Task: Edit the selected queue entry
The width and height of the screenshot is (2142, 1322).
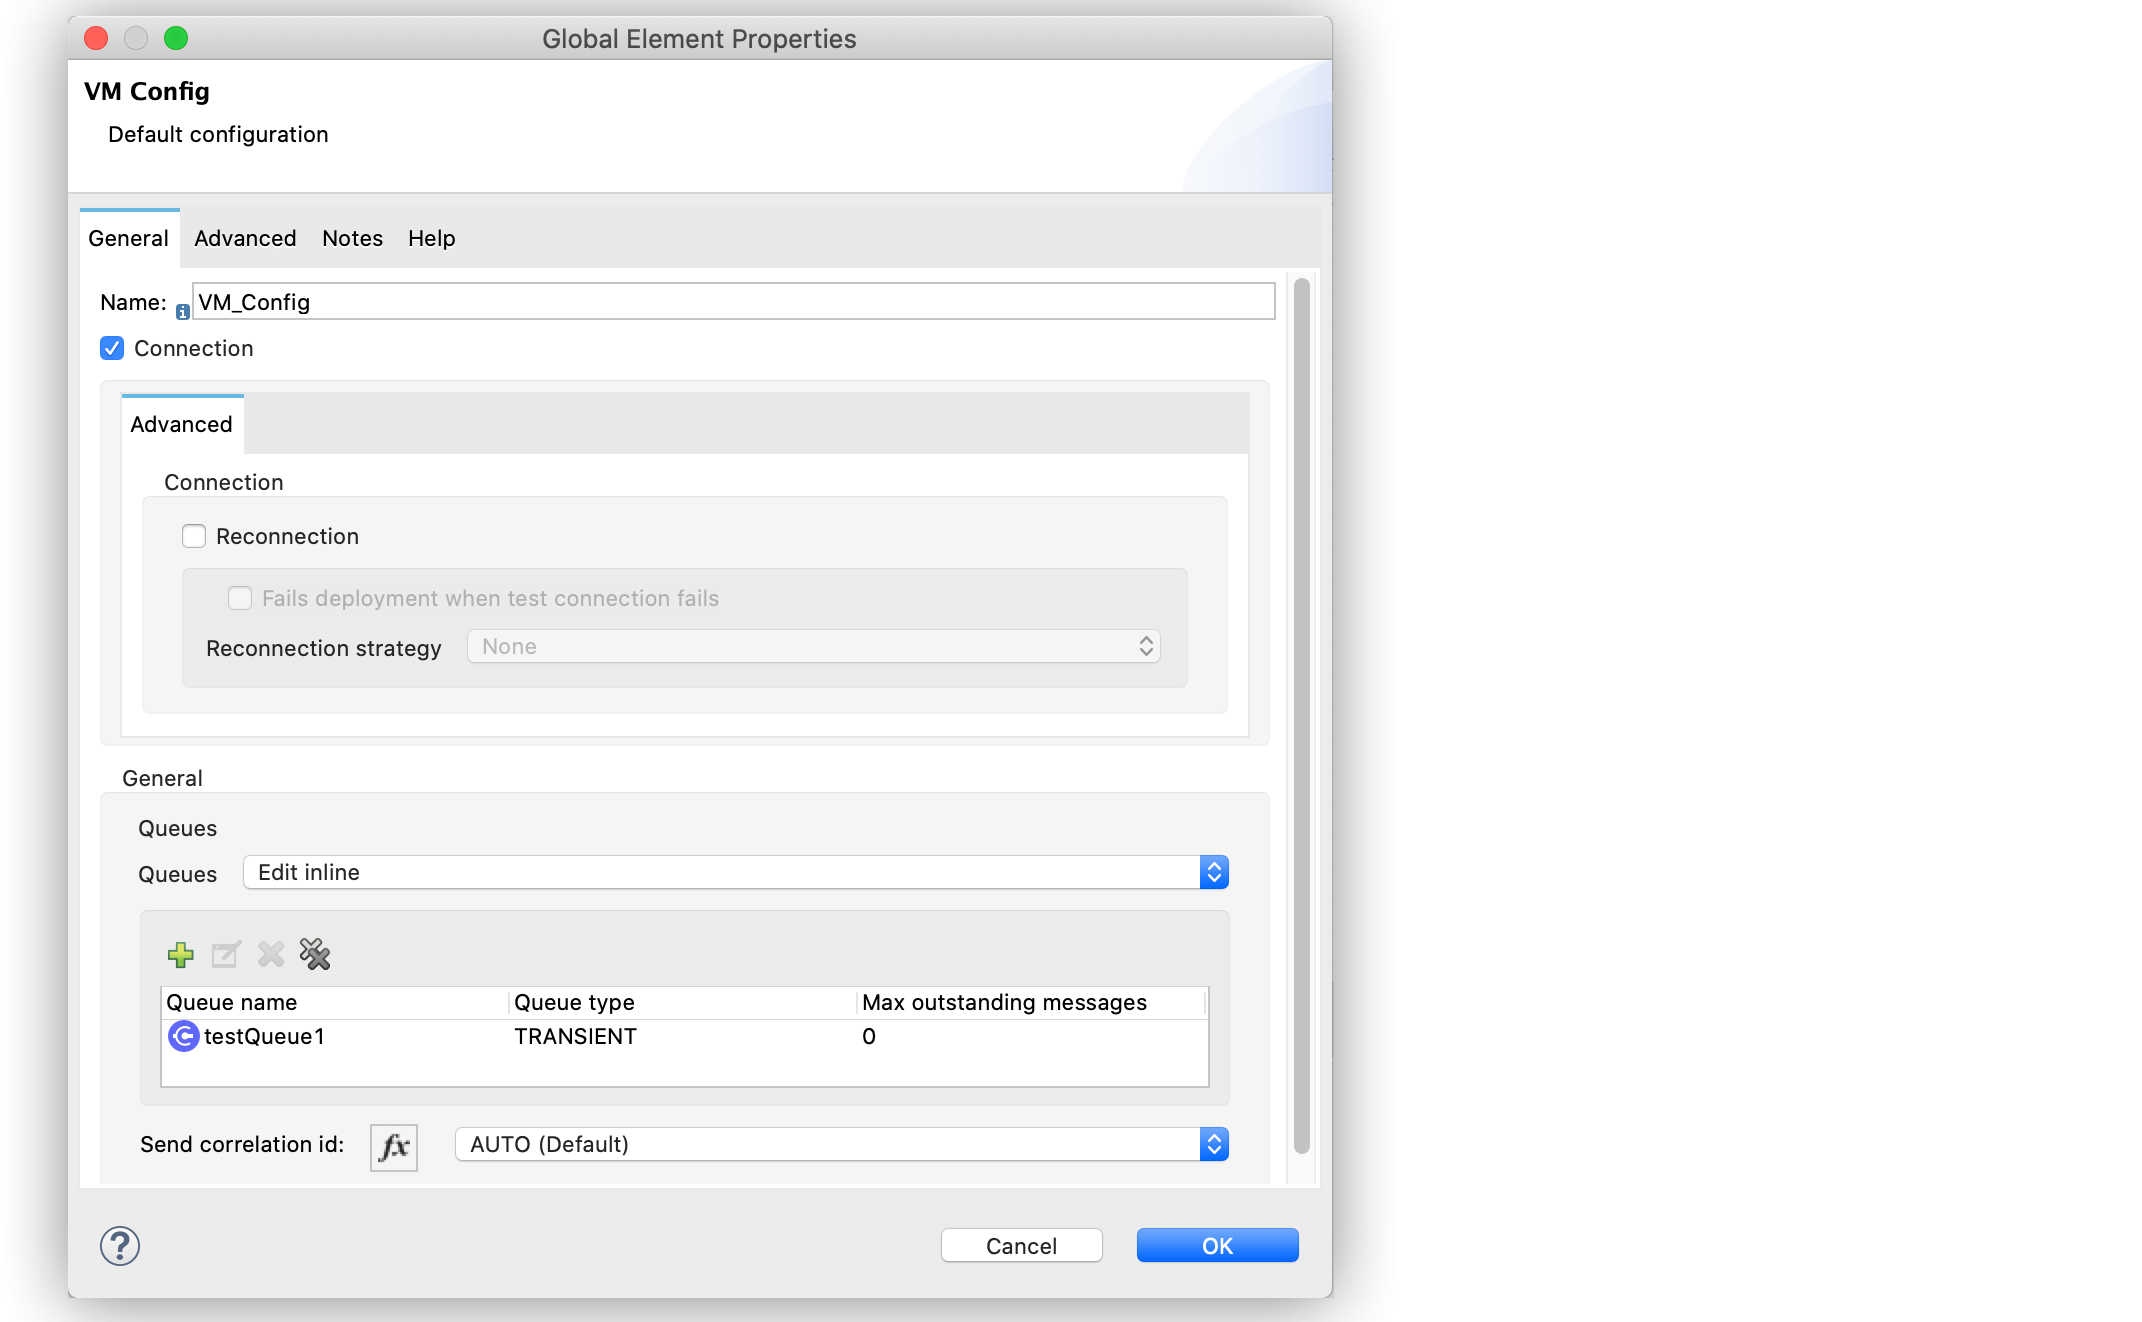Action: (225, 955)
